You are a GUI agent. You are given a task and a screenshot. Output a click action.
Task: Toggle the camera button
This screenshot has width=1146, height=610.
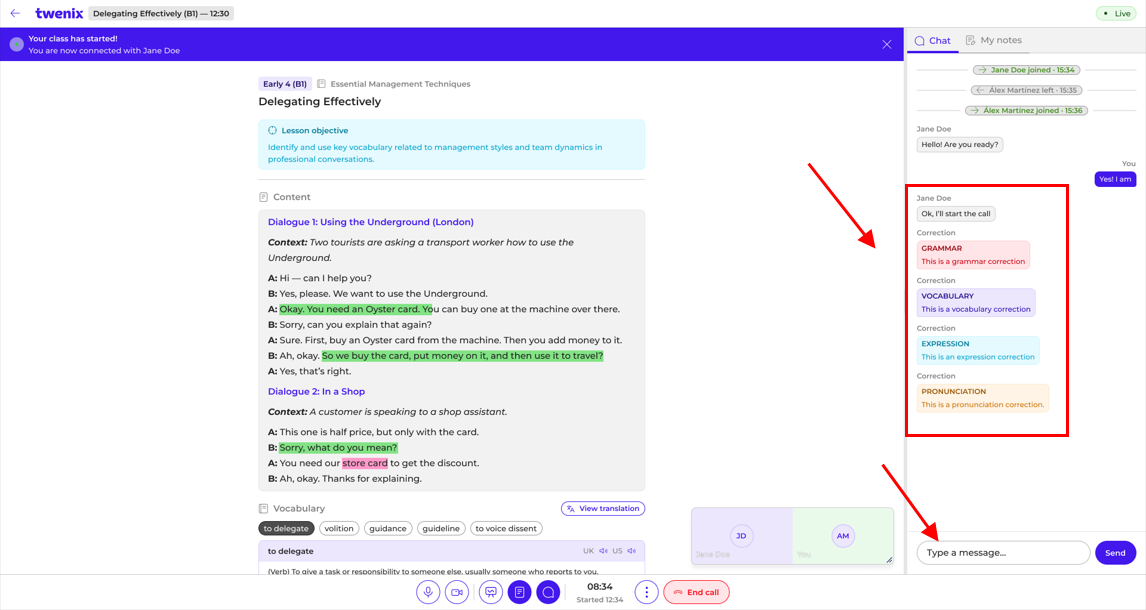(457, 592)
